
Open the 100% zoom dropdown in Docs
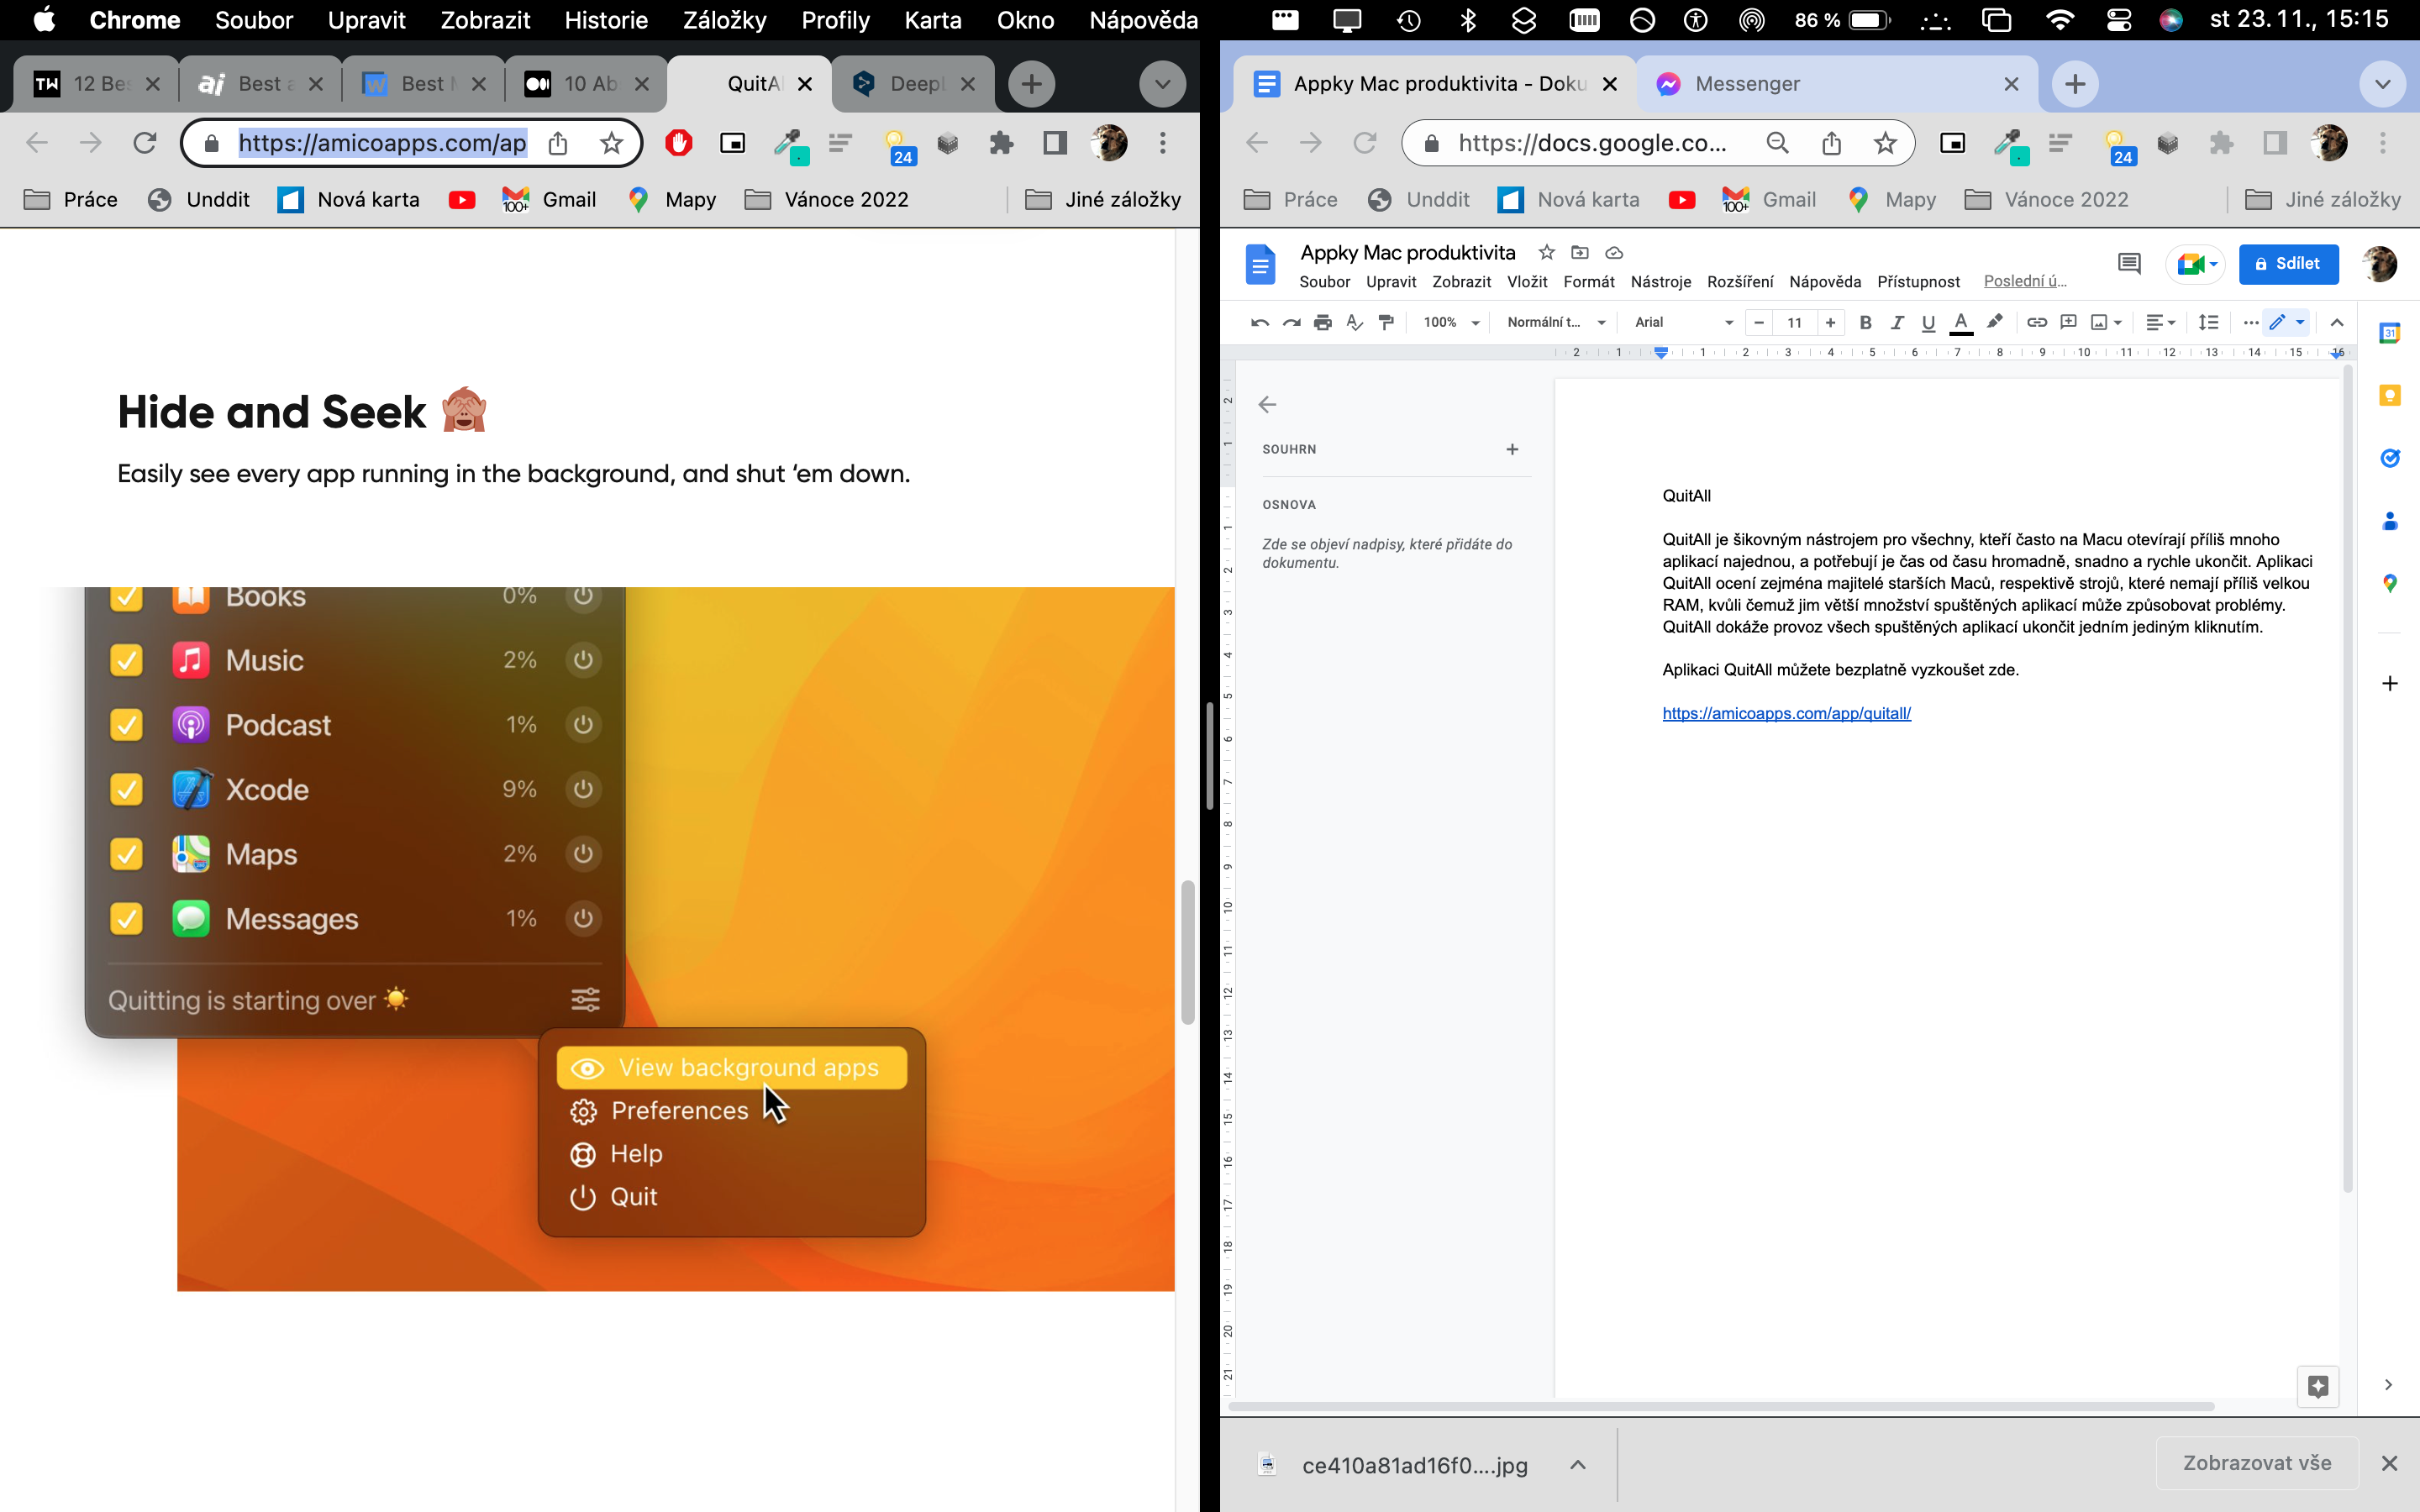pos(1451,322)
